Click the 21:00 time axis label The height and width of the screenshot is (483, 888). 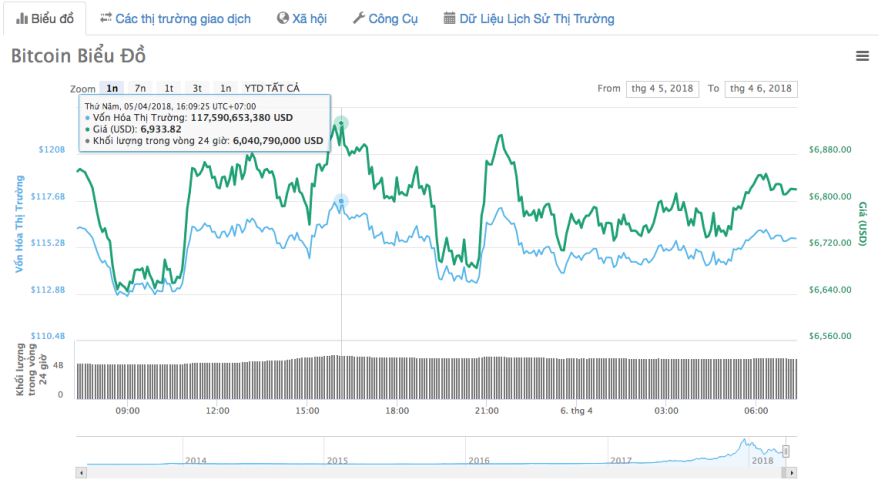tap(486, 411)
